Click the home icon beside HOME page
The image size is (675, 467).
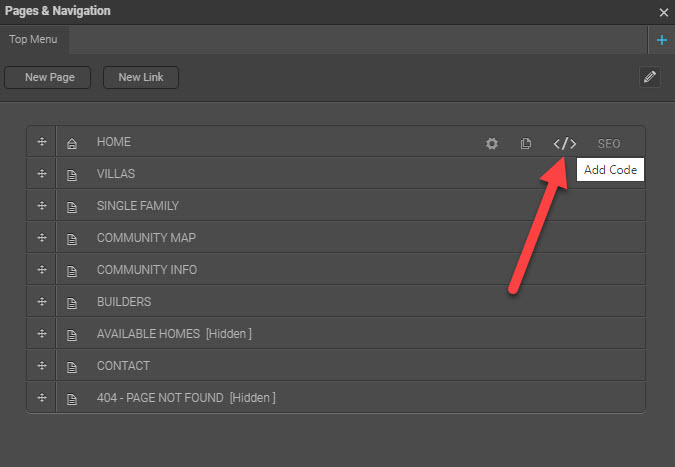click(71, 143)
